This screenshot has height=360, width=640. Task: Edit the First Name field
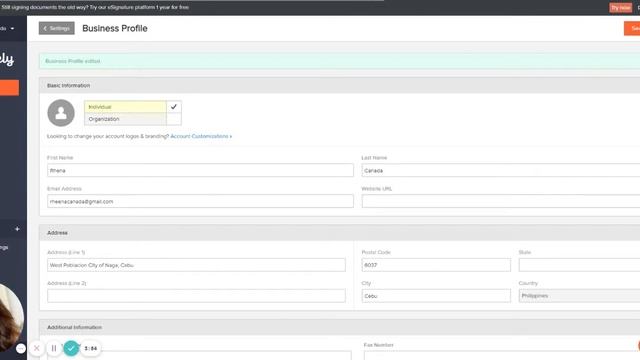200,170
